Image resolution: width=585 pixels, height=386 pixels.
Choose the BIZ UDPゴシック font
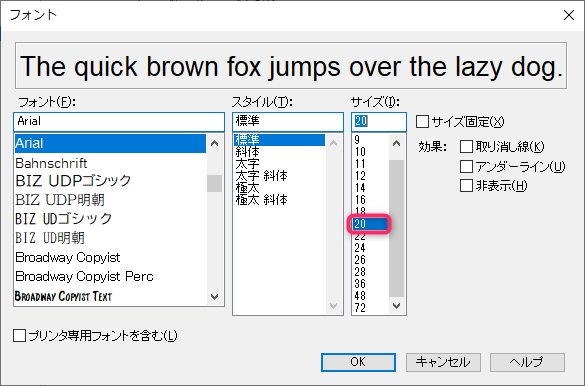110,181
